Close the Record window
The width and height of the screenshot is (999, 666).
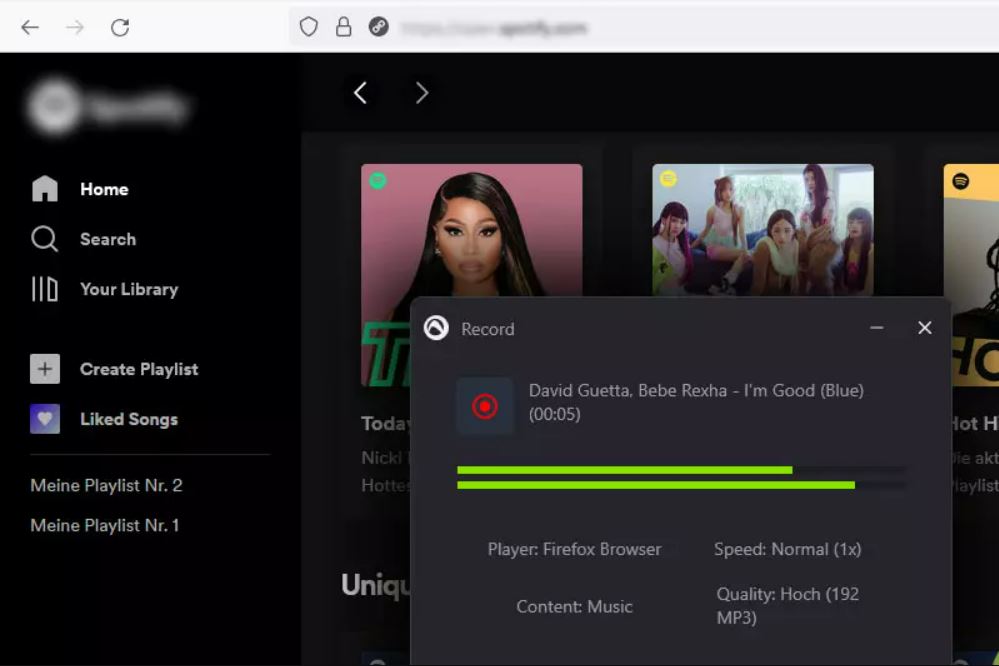[x=924, y=328]
